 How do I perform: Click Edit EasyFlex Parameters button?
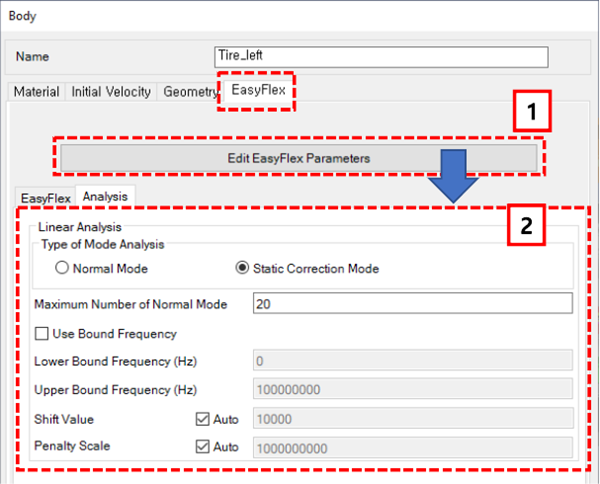pyautogui.click(x=299, y=158)
